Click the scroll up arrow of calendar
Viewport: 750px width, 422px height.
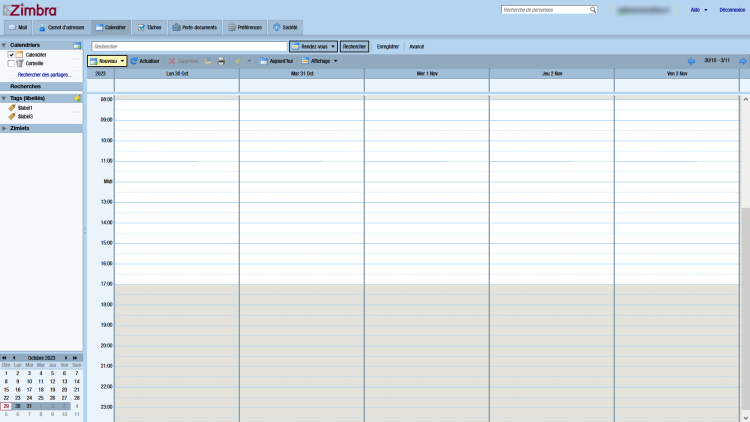click(x=745, y=99)
